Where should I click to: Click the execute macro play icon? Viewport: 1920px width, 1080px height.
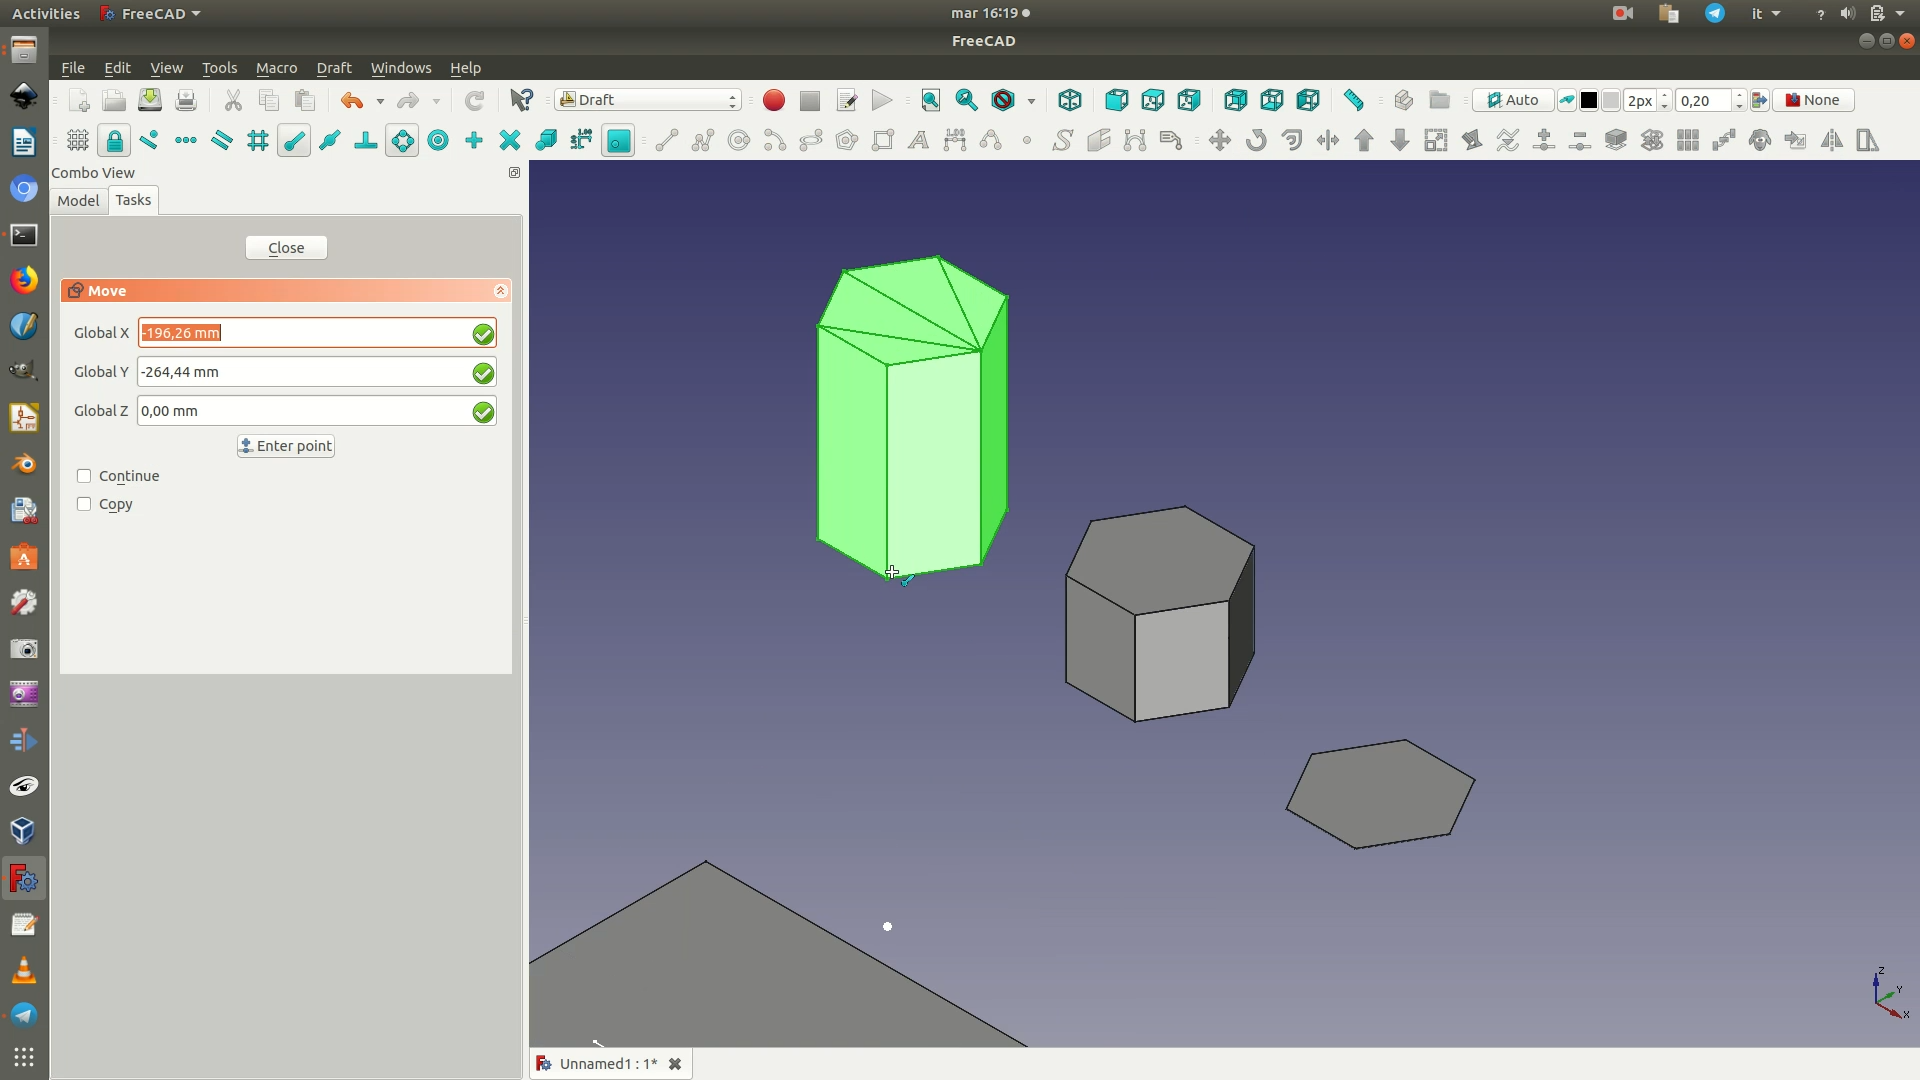(x=882, y=100)
